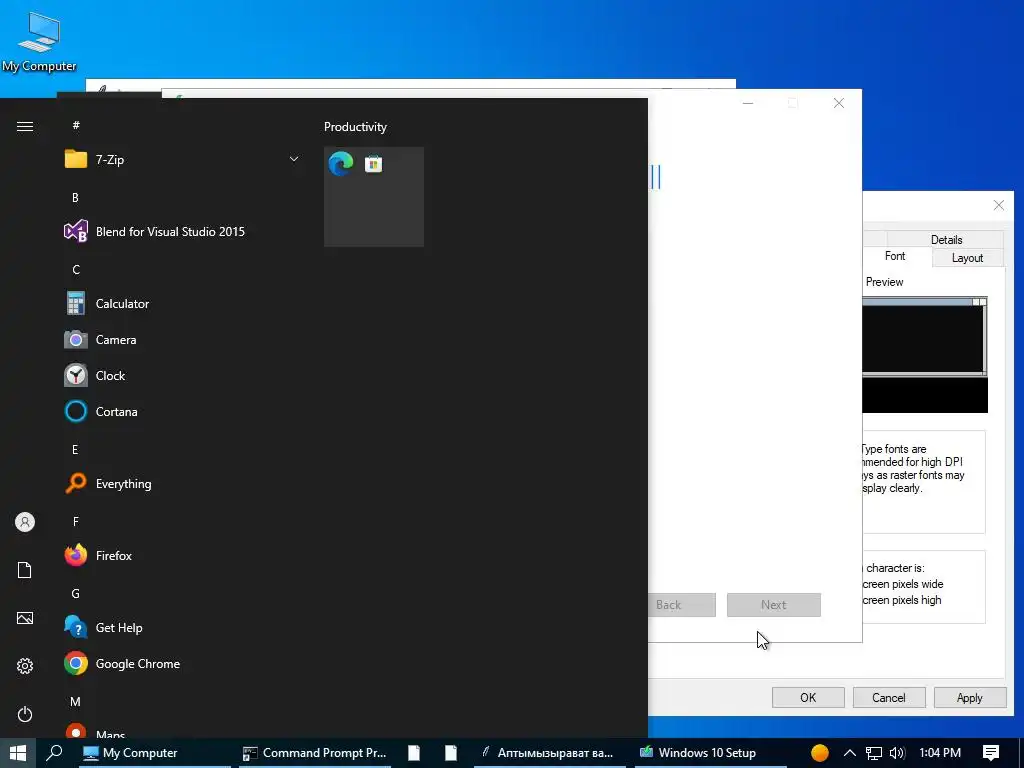Viewport: 1024px width, 768px height.
Task: Switch to Command Prompt Properties taskbar item
Action: (315, 753)
